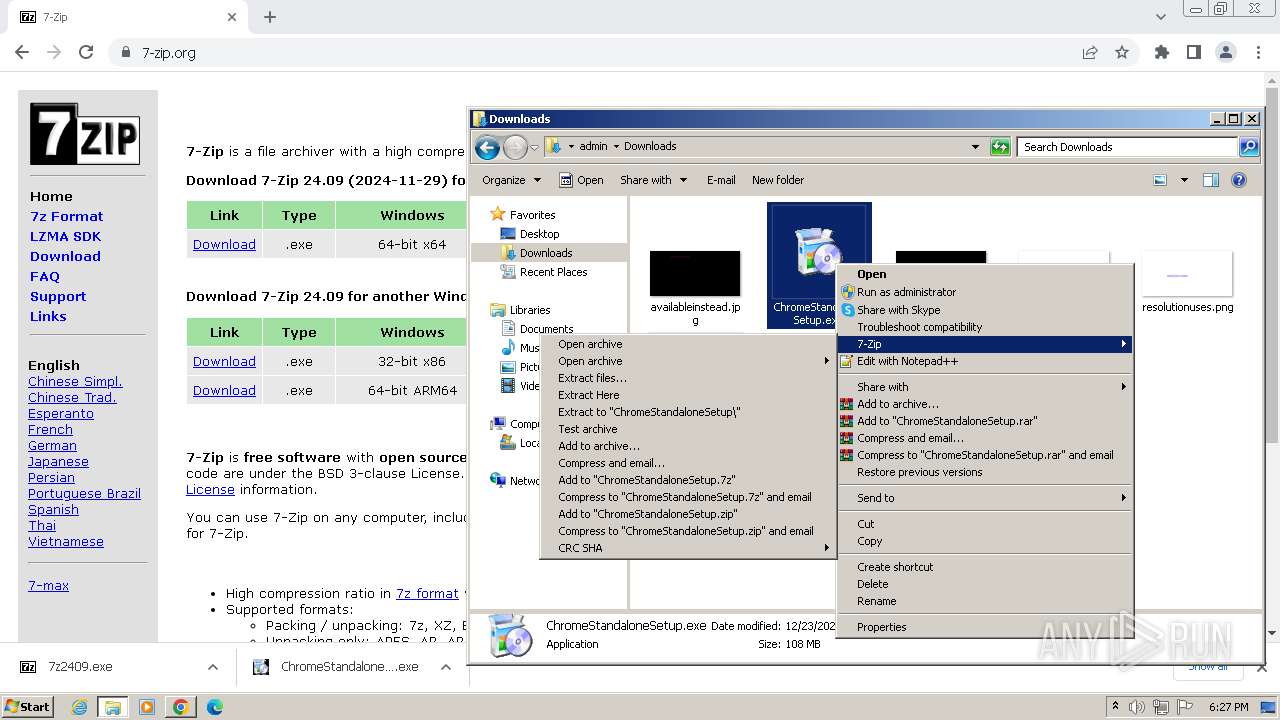Click the New folder toolbar button
The image size is (1280, 720).
tap(778, 180)
